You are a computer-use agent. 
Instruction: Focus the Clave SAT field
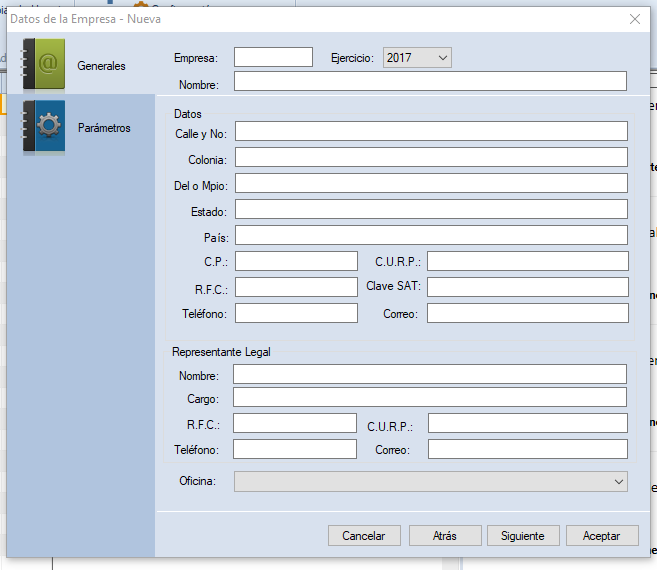click(527, 287)
